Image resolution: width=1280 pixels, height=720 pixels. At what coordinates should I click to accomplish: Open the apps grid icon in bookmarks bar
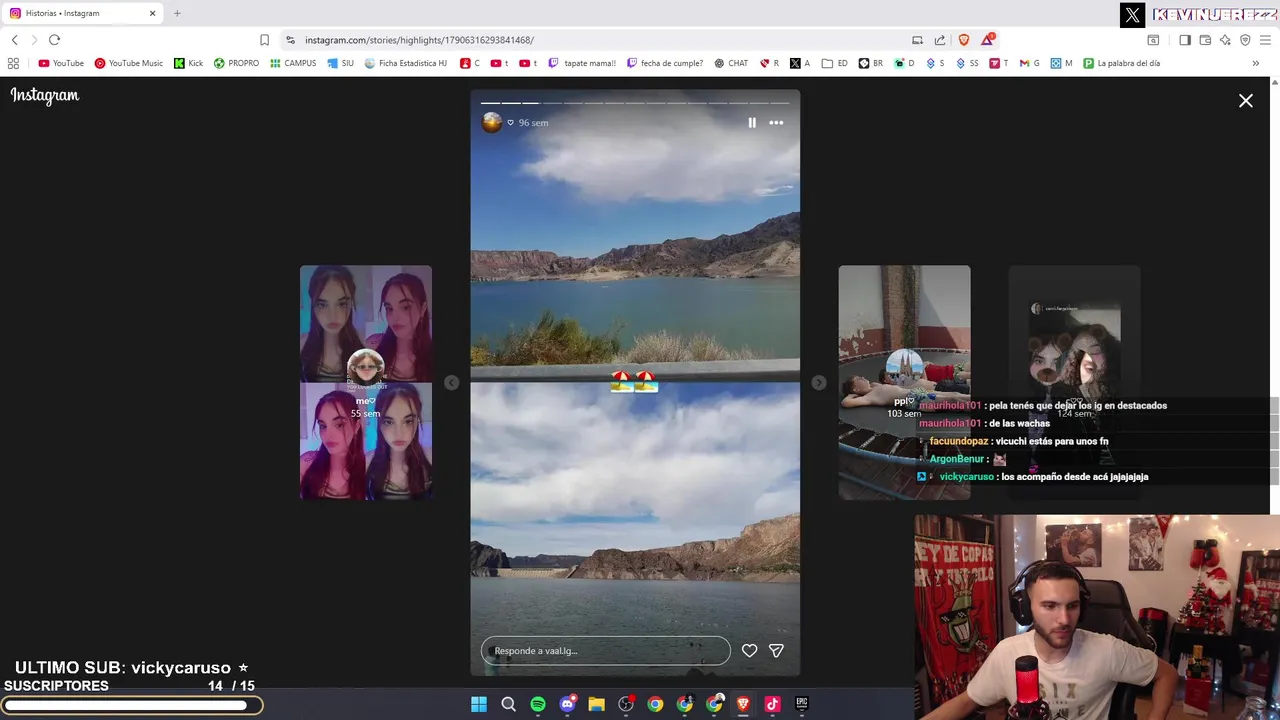pyautogui.click(x=14, y=63)
